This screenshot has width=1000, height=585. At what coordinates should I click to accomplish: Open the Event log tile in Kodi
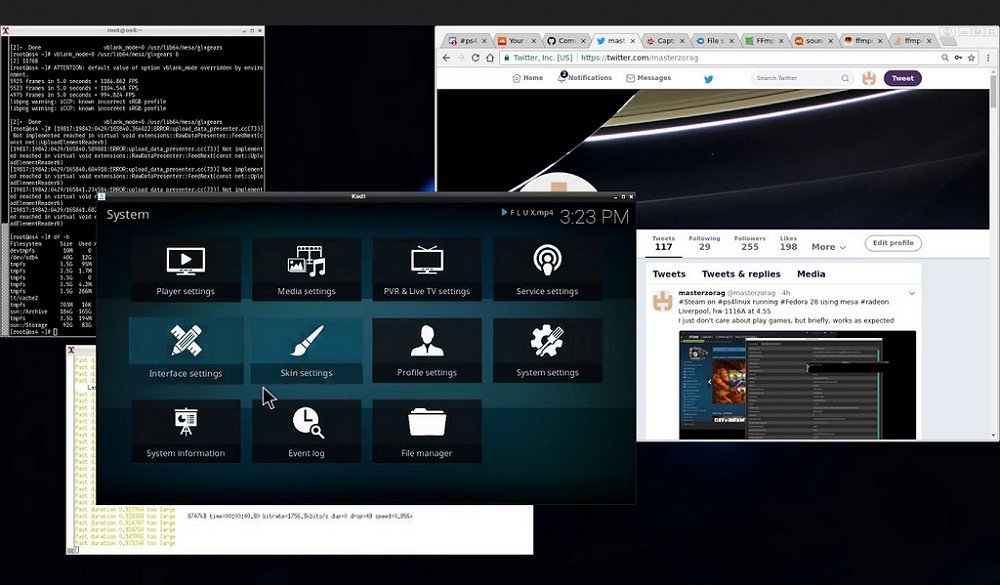tap(306, 431)
